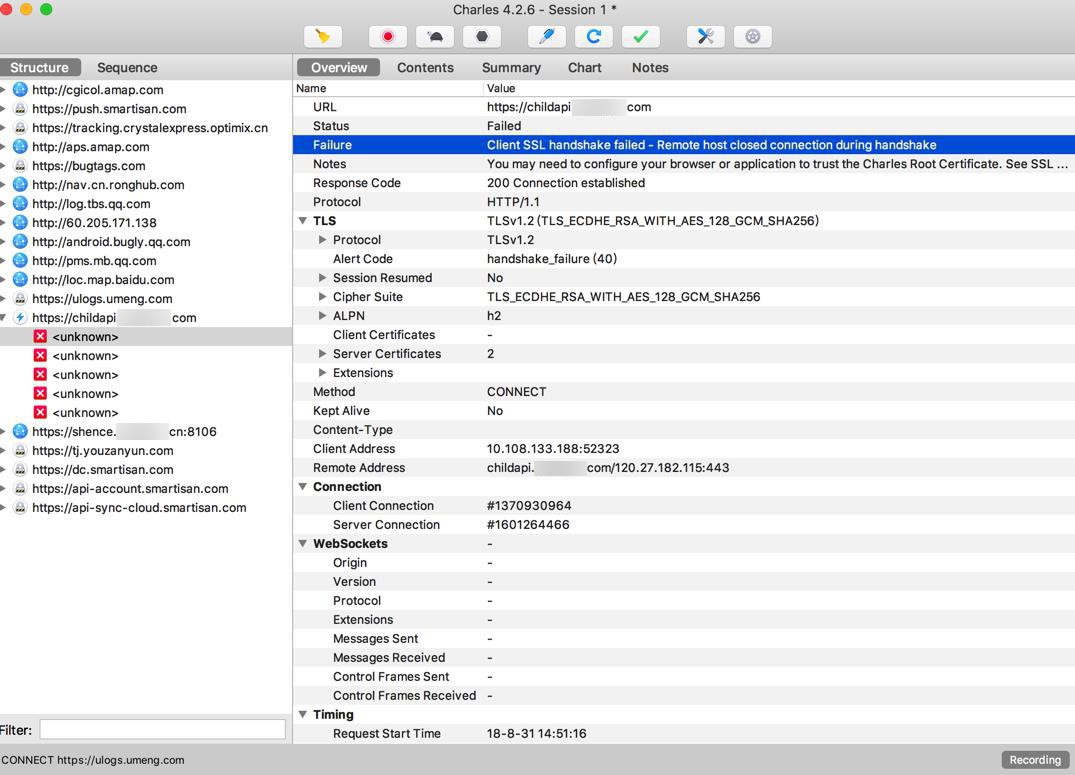The height and width of the screenshot is (775, 1075).
Task: Click the lock icon beside https://api-account.smartisan.com
Action: (x=20, y=488)
